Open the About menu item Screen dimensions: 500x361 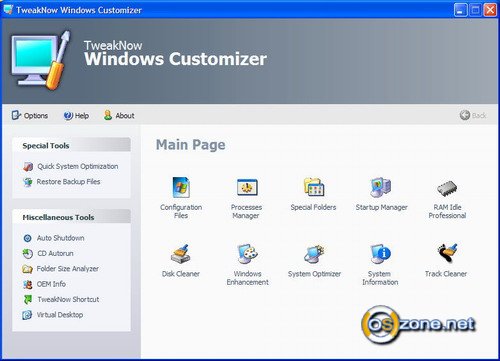pyautogui.click(x=119, y=115)
